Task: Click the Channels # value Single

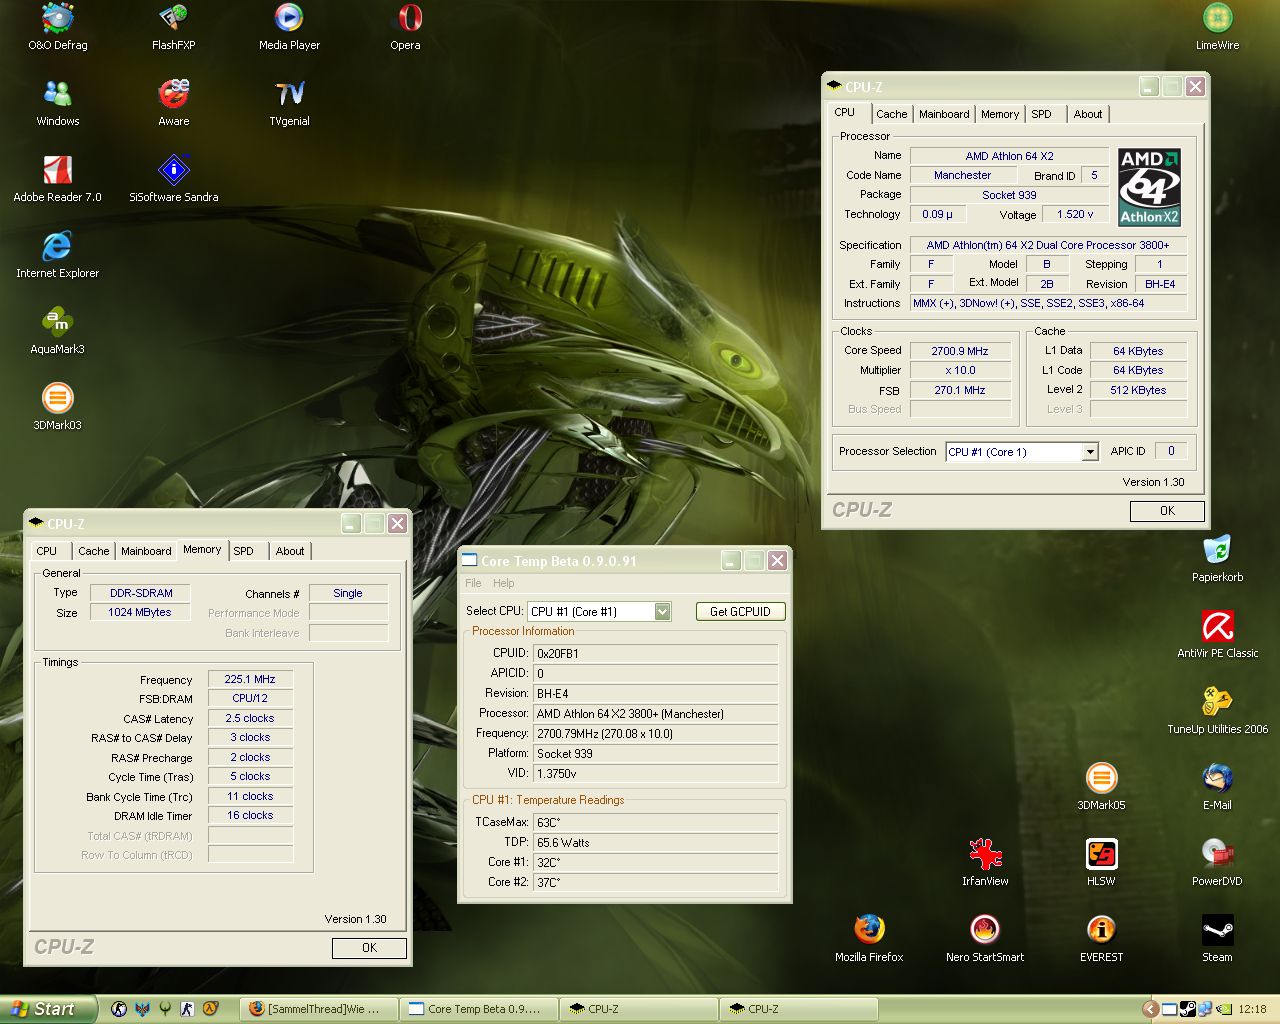Action: pos(348,593)
